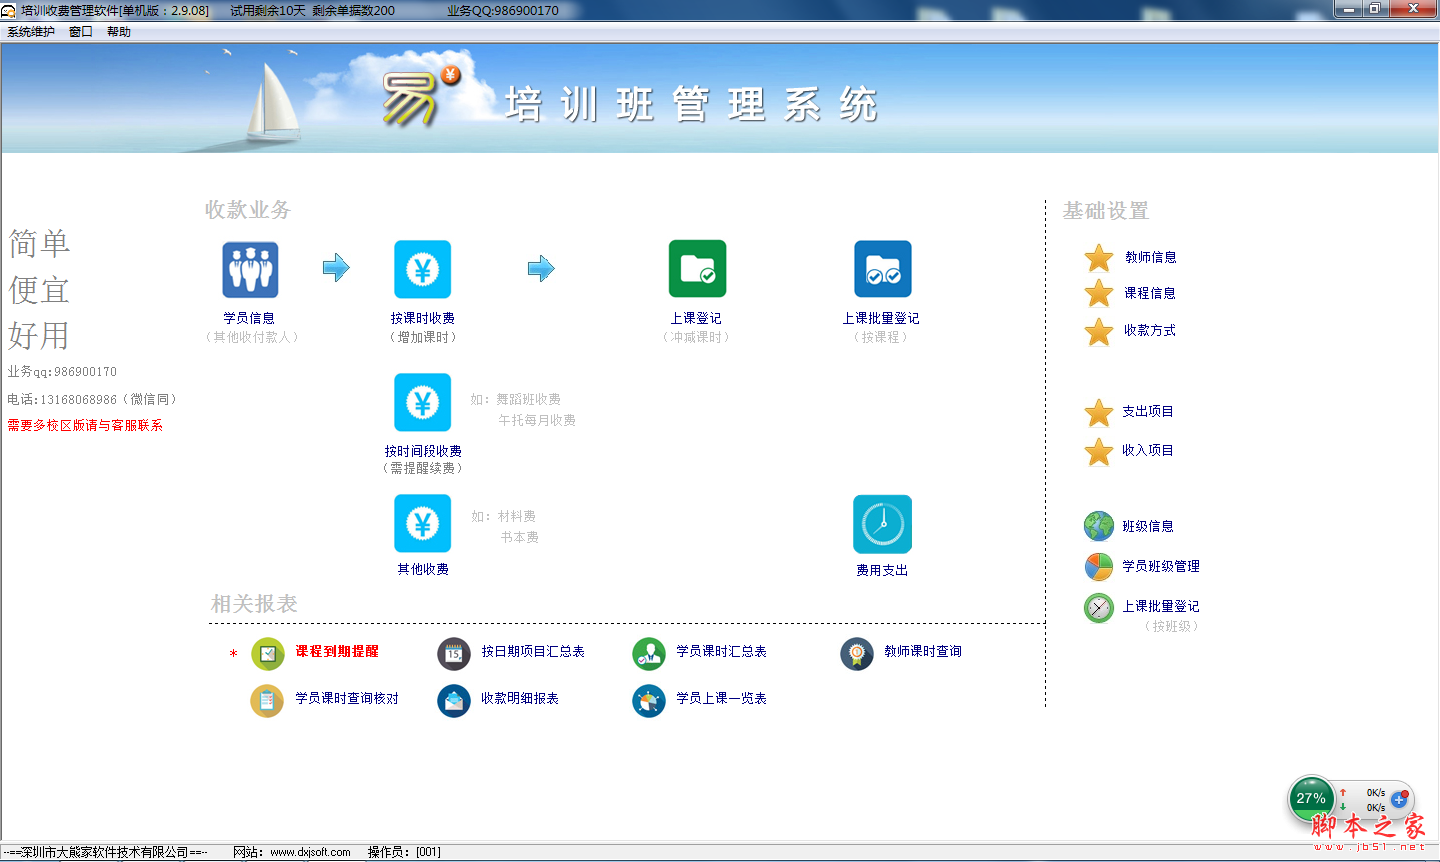
Task: Click the clock icon beside 上课批量登记 (按班级)
Action: [x=1099, y=607]
